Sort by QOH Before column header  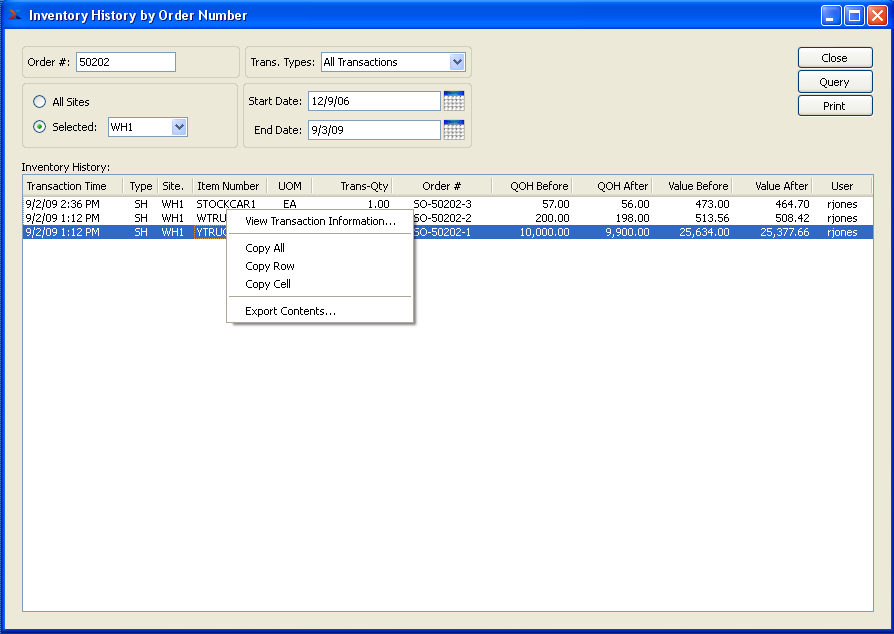click(531, 186)
